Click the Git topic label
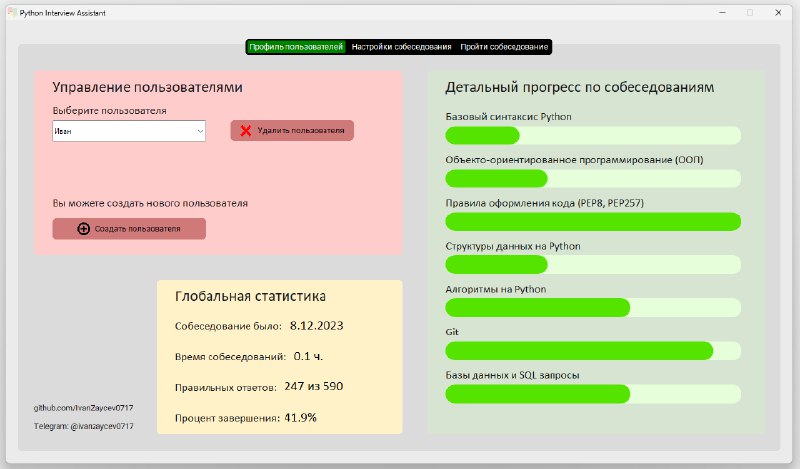The width and height of the screenshot is (800, 469). point(452,332)
